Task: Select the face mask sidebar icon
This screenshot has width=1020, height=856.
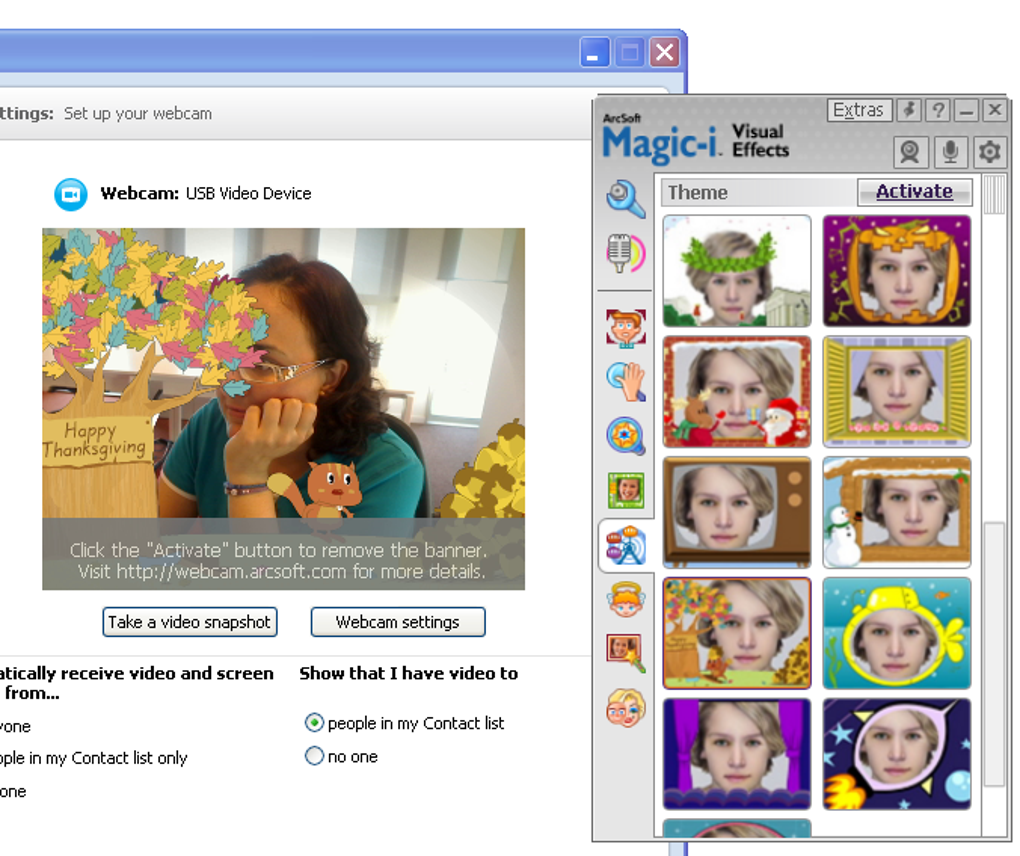Action: [x=626, y=708]
